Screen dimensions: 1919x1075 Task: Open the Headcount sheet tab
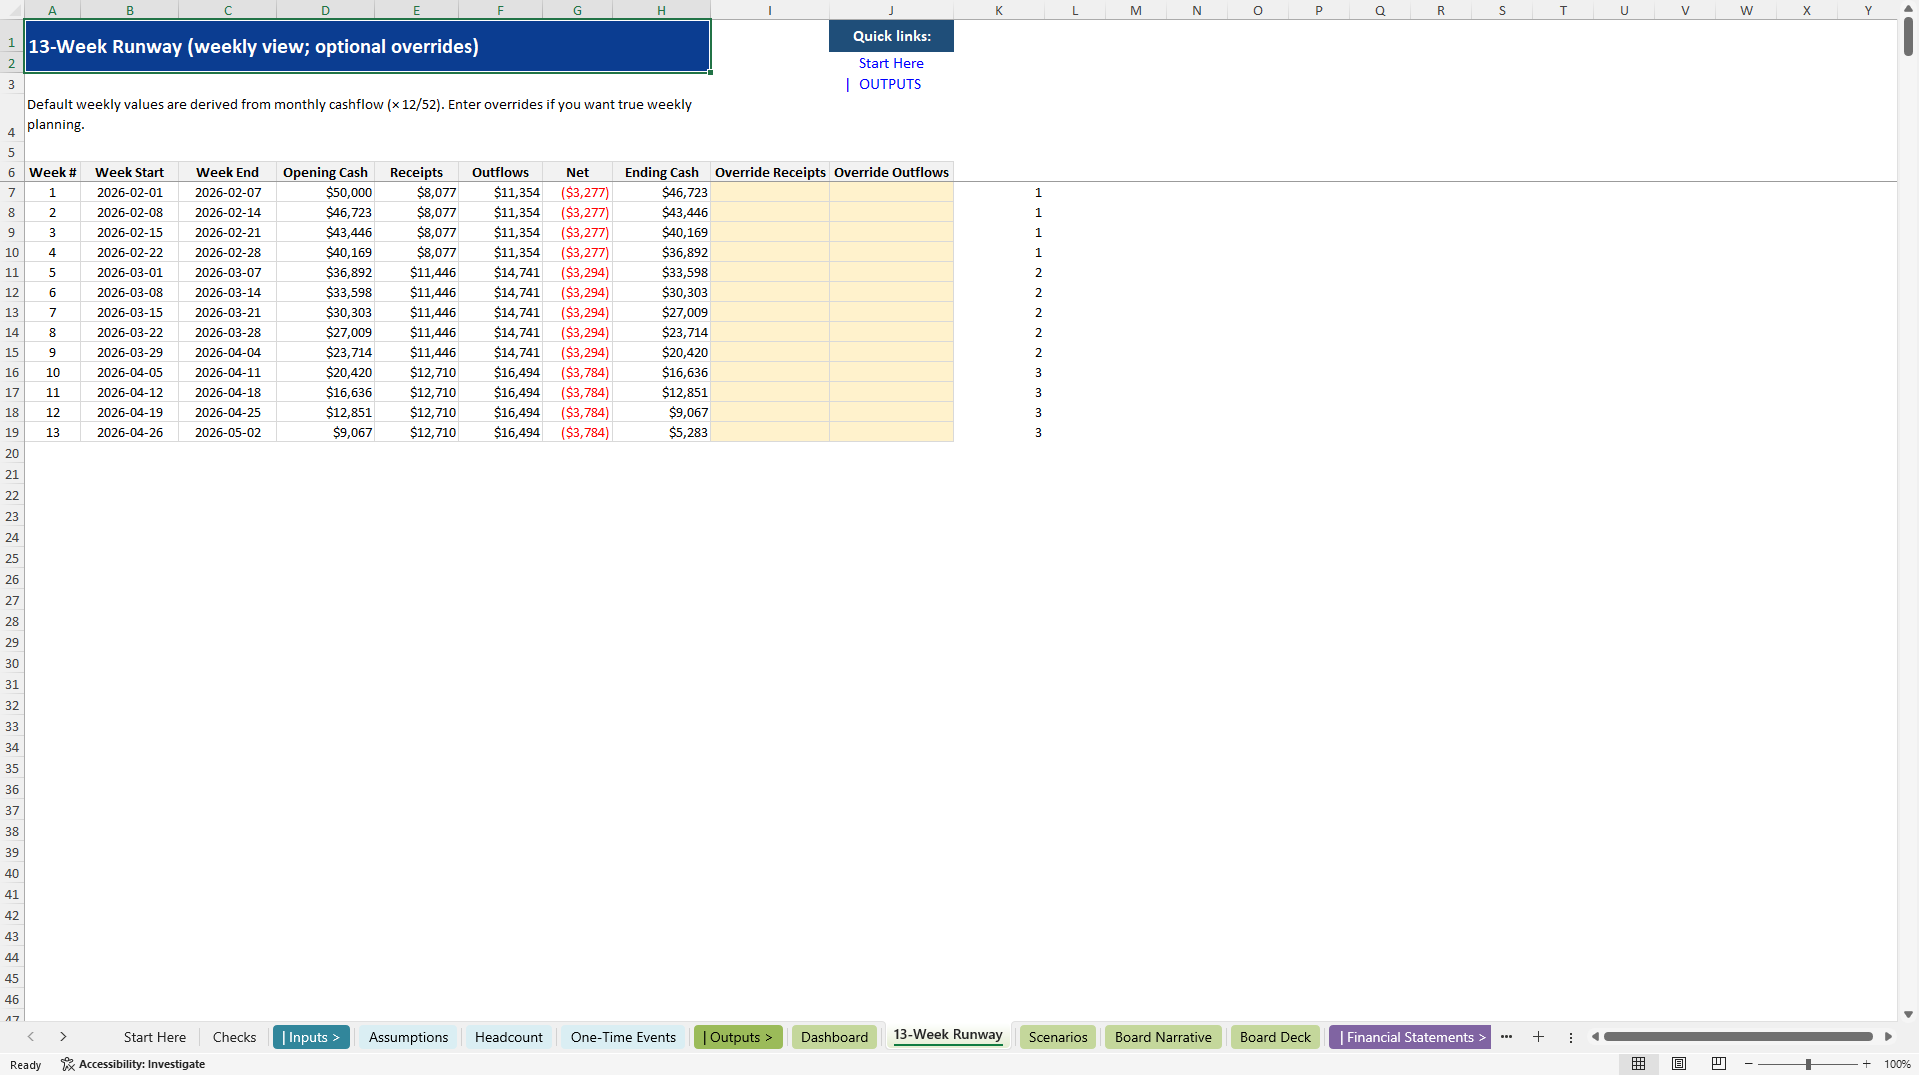(x=509, y=1037)
